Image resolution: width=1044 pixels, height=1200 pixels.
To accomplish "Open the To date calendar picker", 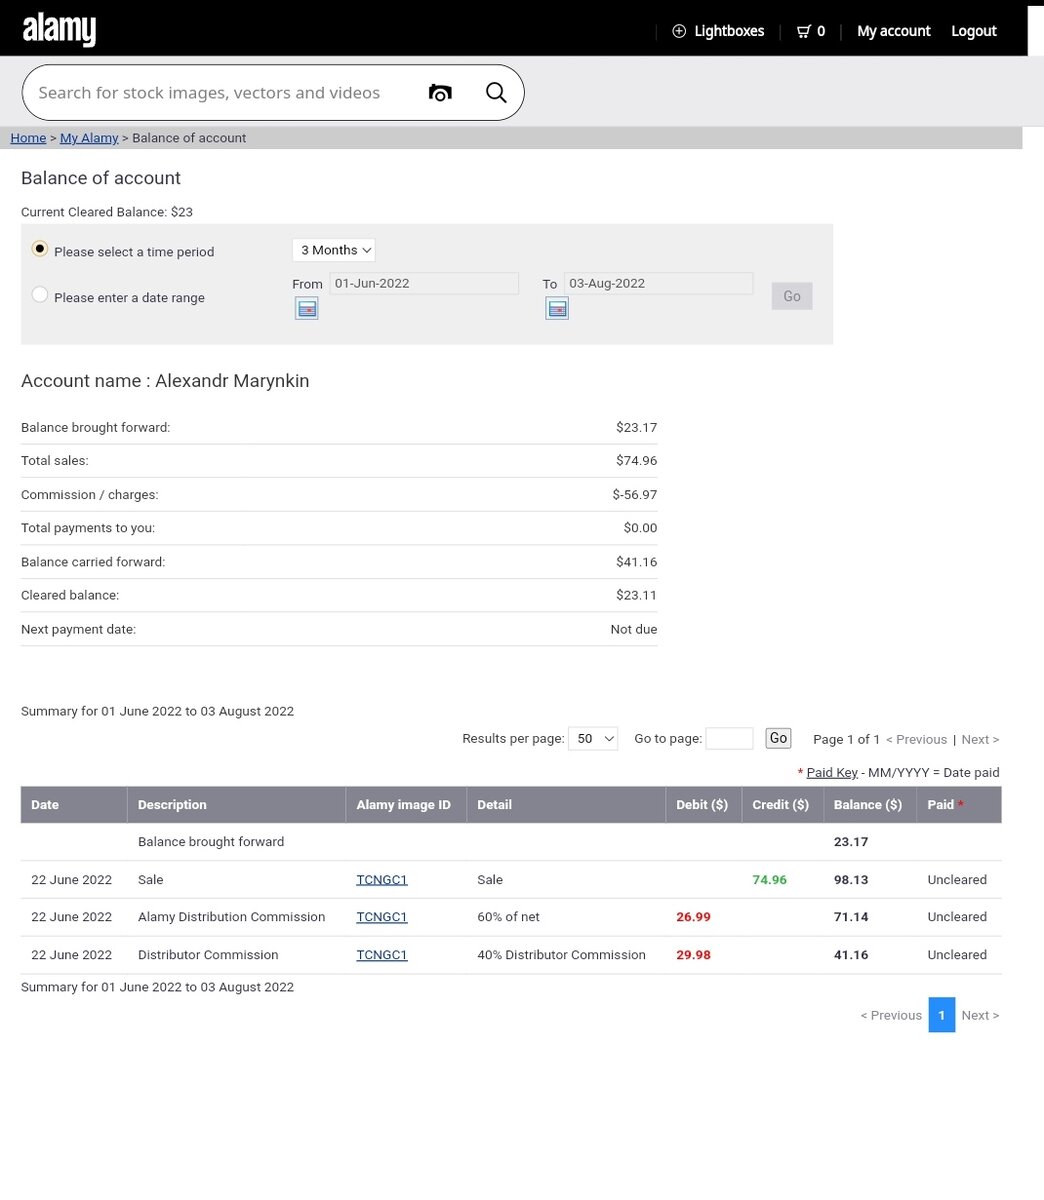I will coord(557,309).
